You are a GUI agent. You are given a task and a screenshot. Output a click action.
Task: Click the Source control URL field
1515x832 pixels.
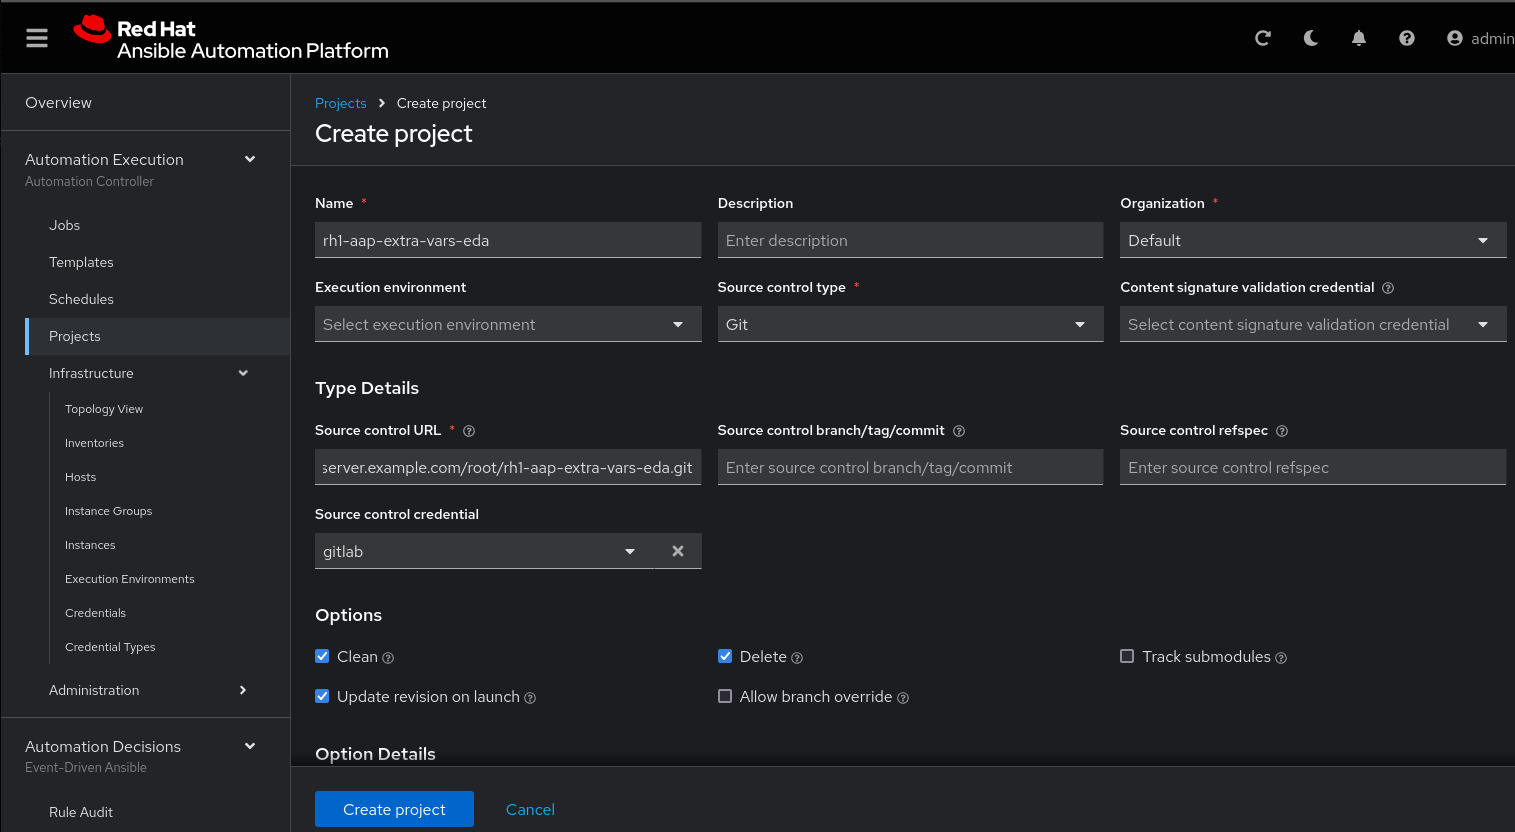pyautogui.click(x=508, y=467)
